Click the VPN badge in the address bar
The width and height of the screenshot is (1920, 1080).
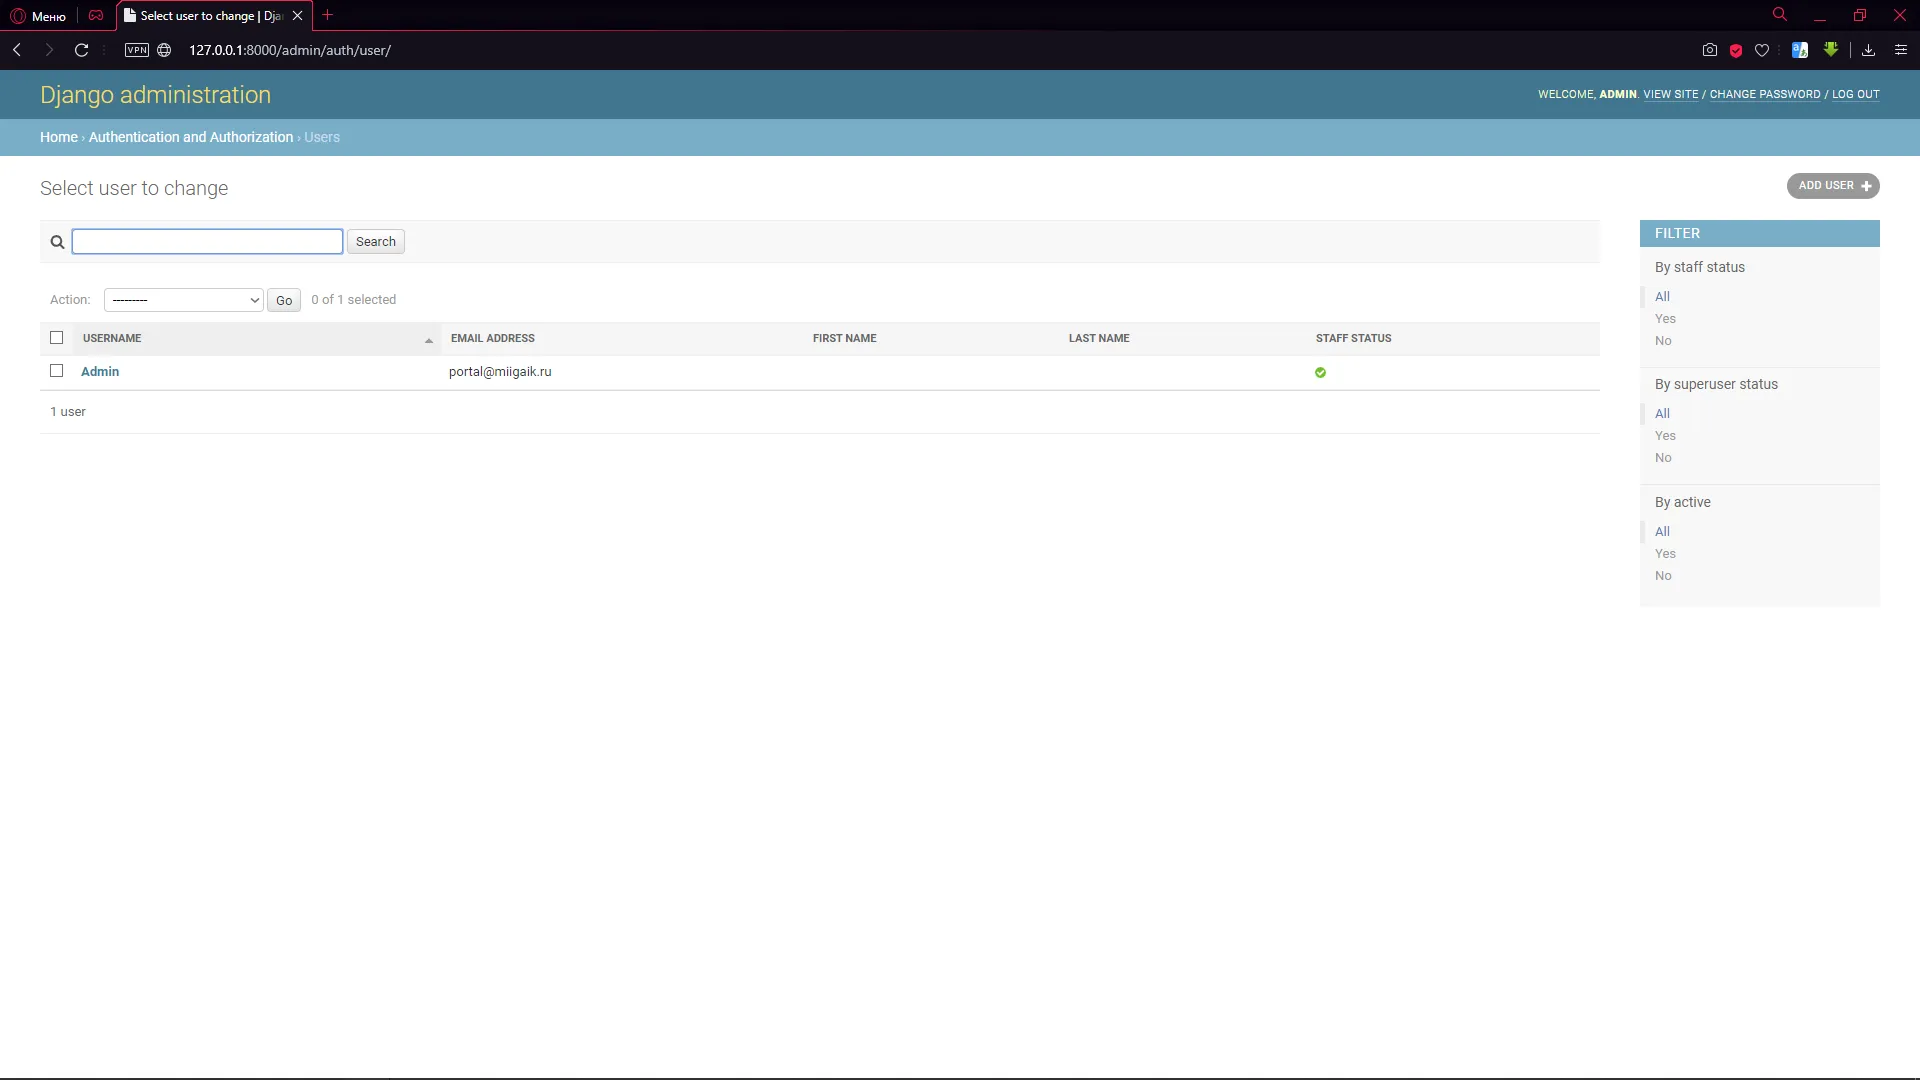[x=137, y=50]
